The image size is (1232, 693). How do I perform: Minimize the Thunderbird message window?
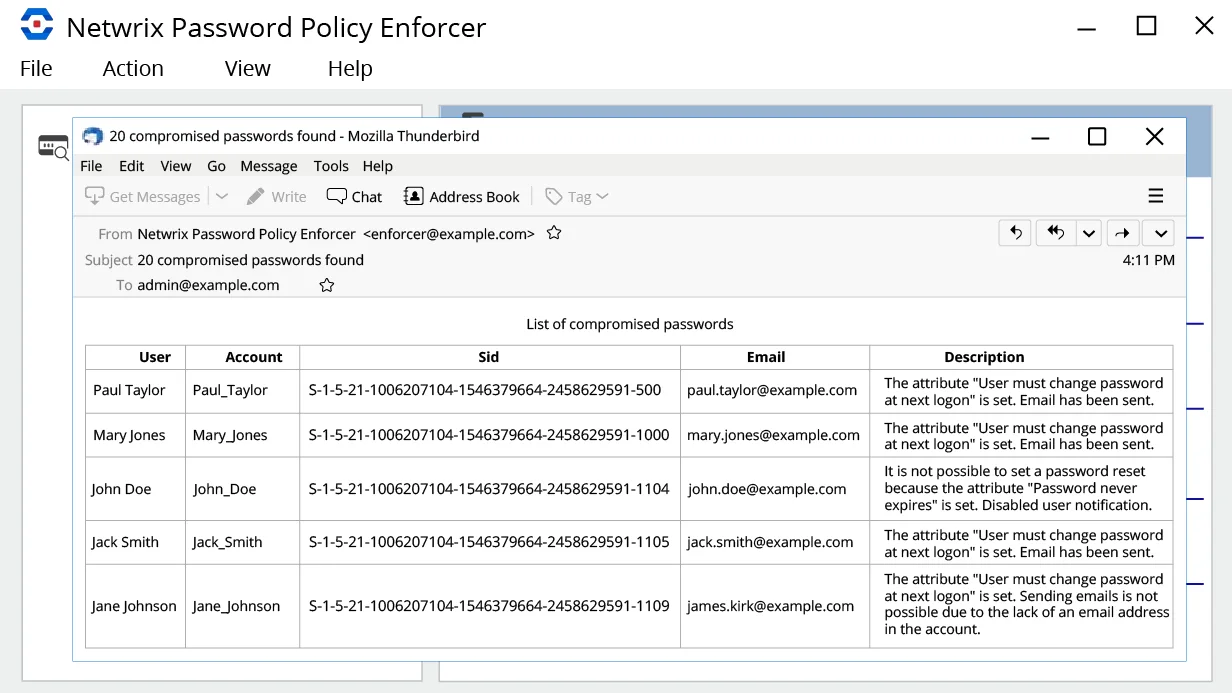1041,137
